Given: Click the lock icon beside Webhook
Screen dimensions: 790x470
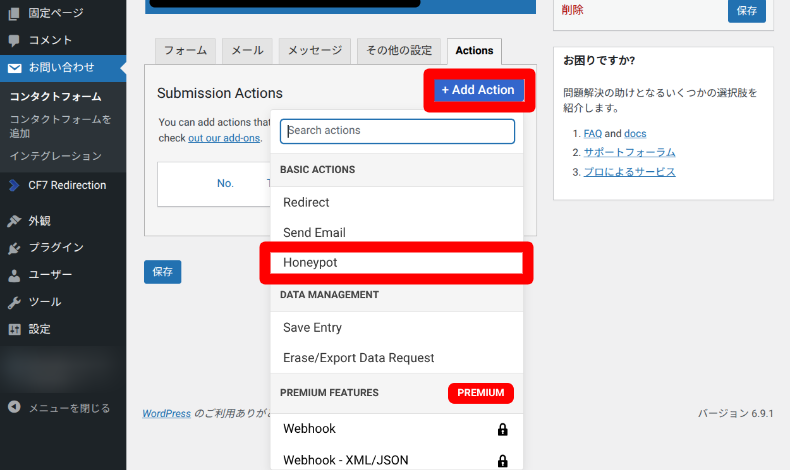Looking at the screenshot, I should [x=502, y=429].
